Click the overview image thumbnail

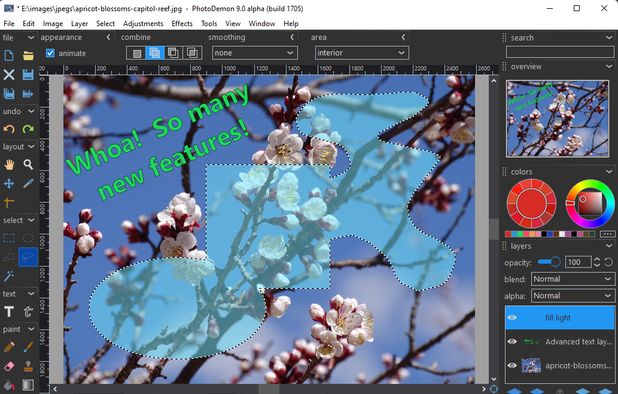pos(557,118)
